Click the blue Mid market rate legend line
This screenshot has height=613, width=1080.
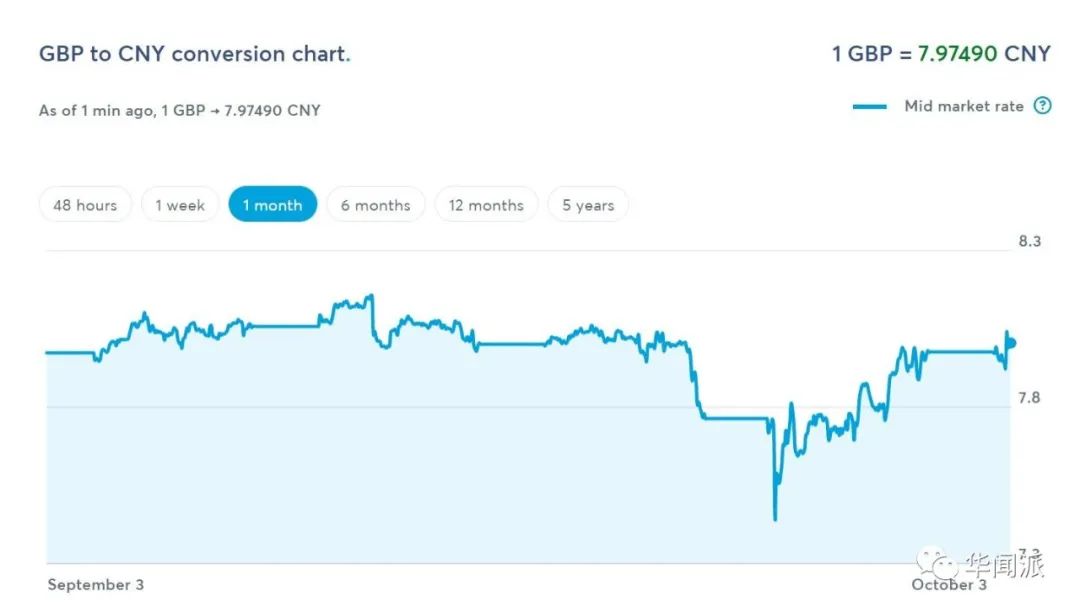point(870,107)
